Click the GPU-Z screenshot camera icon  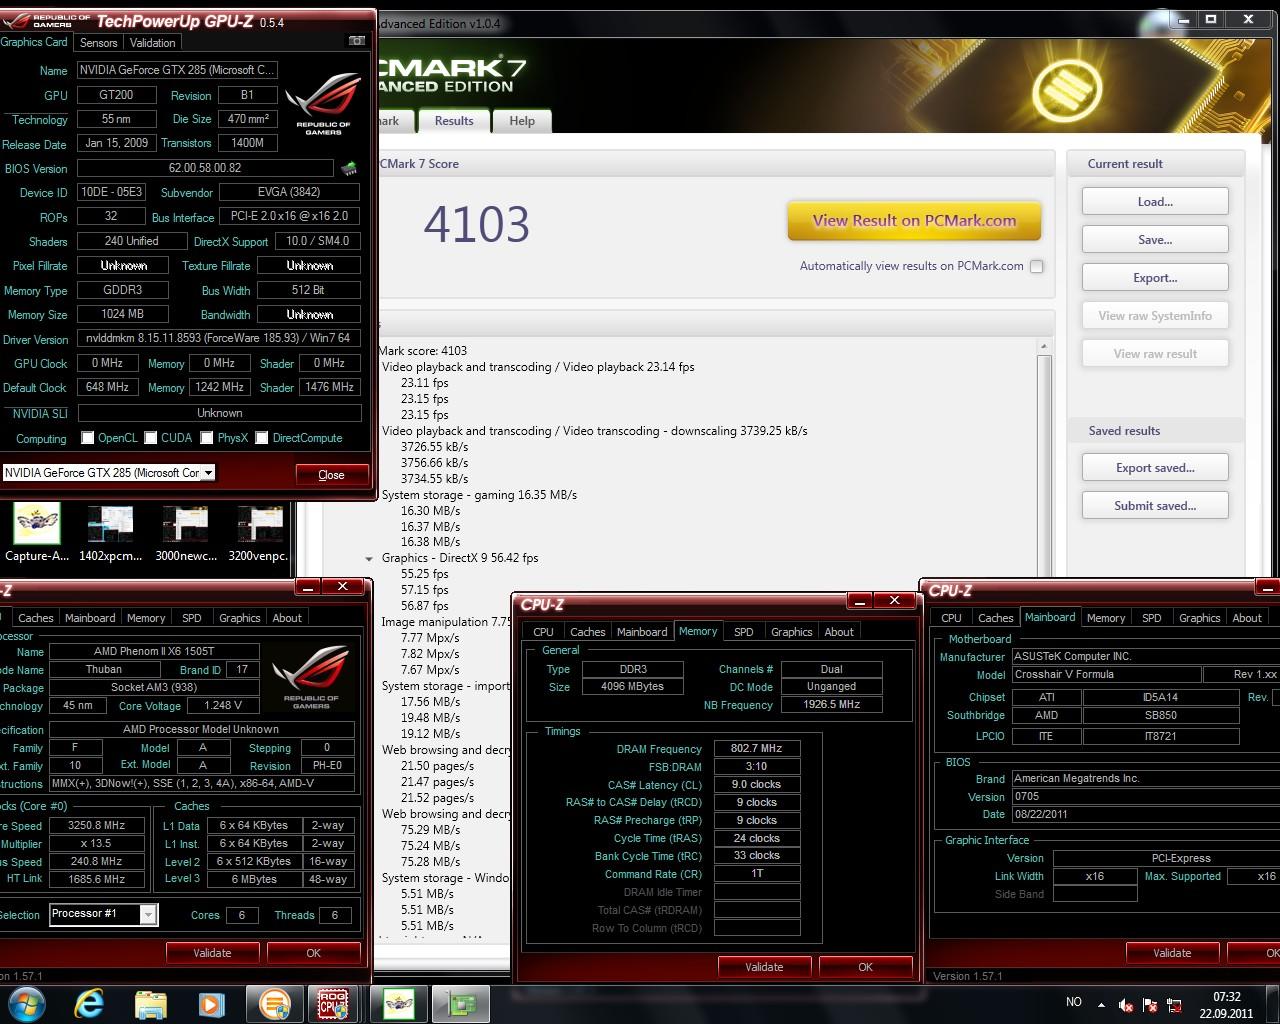point(357,41)
